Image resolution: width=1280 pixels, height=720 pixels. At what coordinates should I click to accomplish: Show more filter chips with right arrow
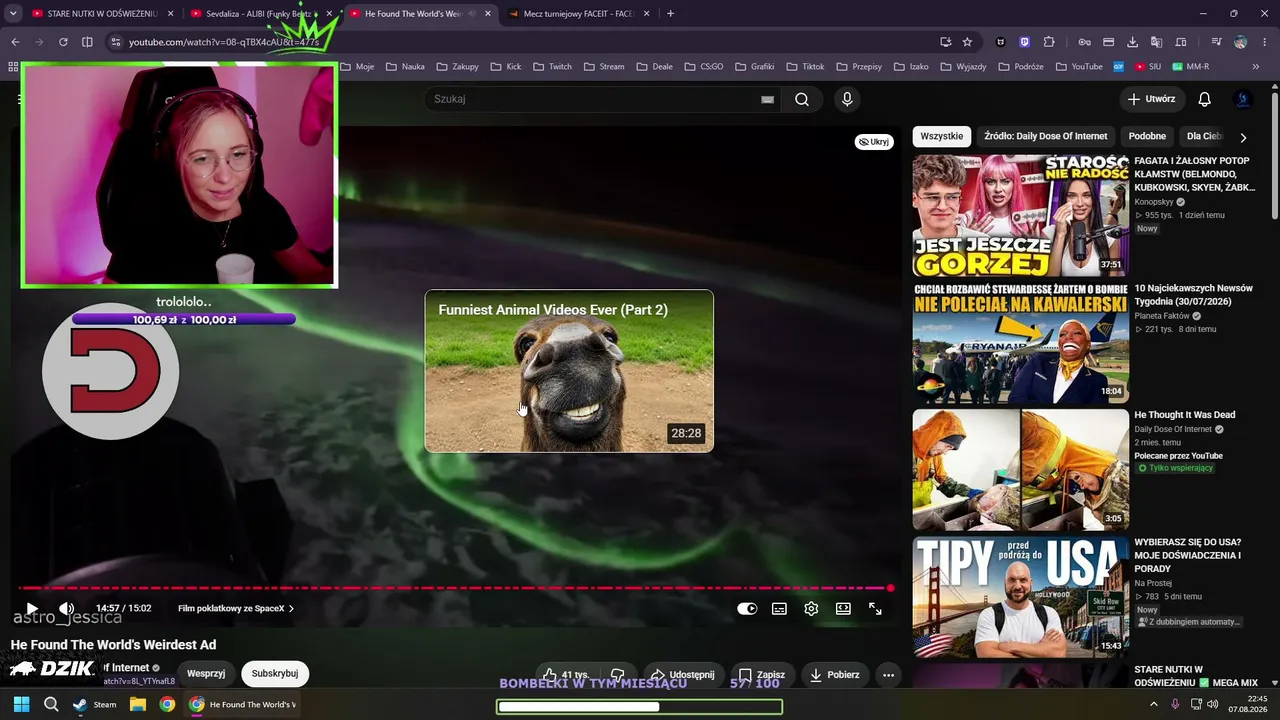1243,137
